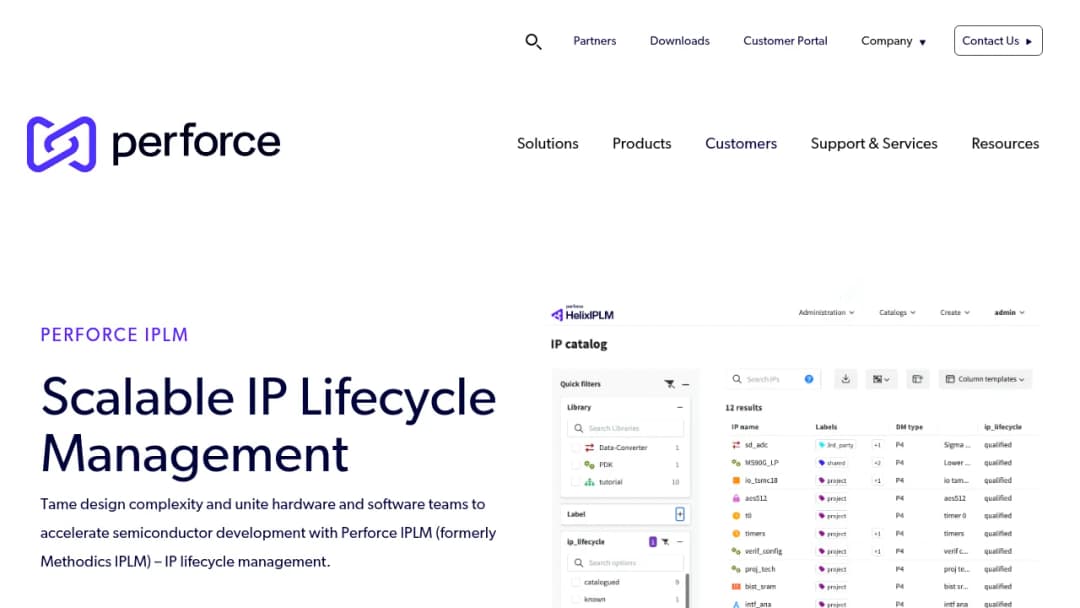Click the ip_lifecycle column header
This screenshot has height=608, width=1080.
1003,427
